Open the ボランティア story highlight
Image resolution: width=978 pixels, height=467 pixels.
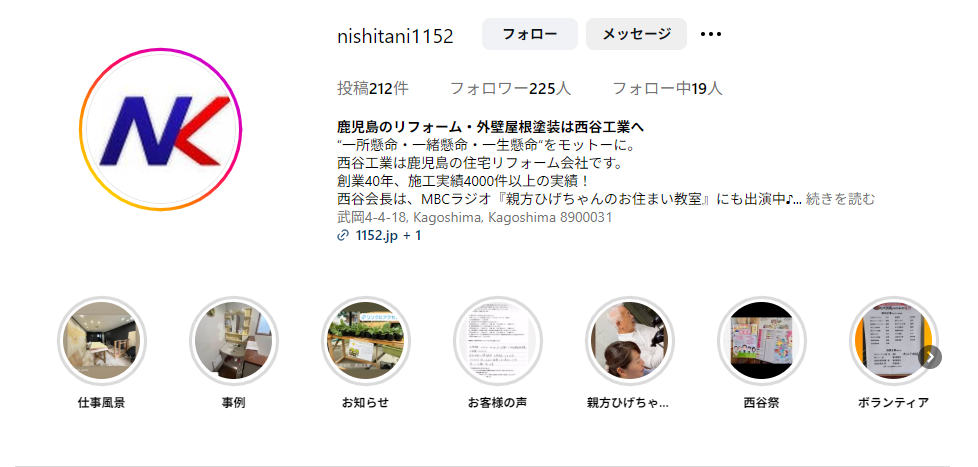point(893,340)
